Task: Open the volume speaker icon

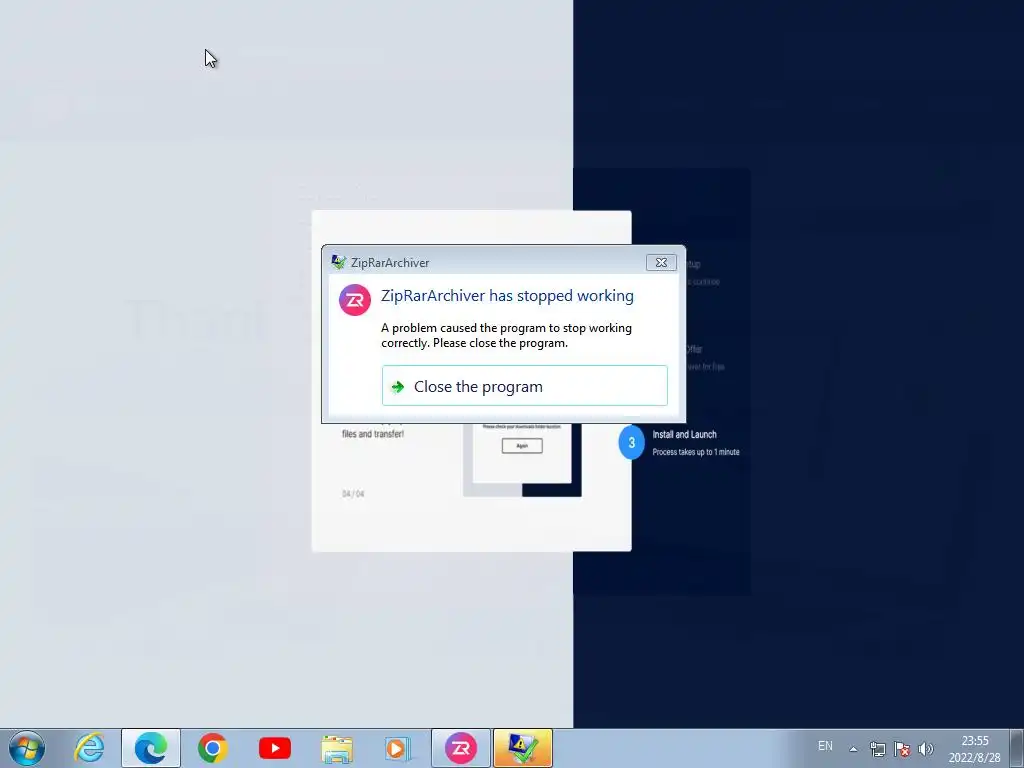Action: click(x=925, y=749)
